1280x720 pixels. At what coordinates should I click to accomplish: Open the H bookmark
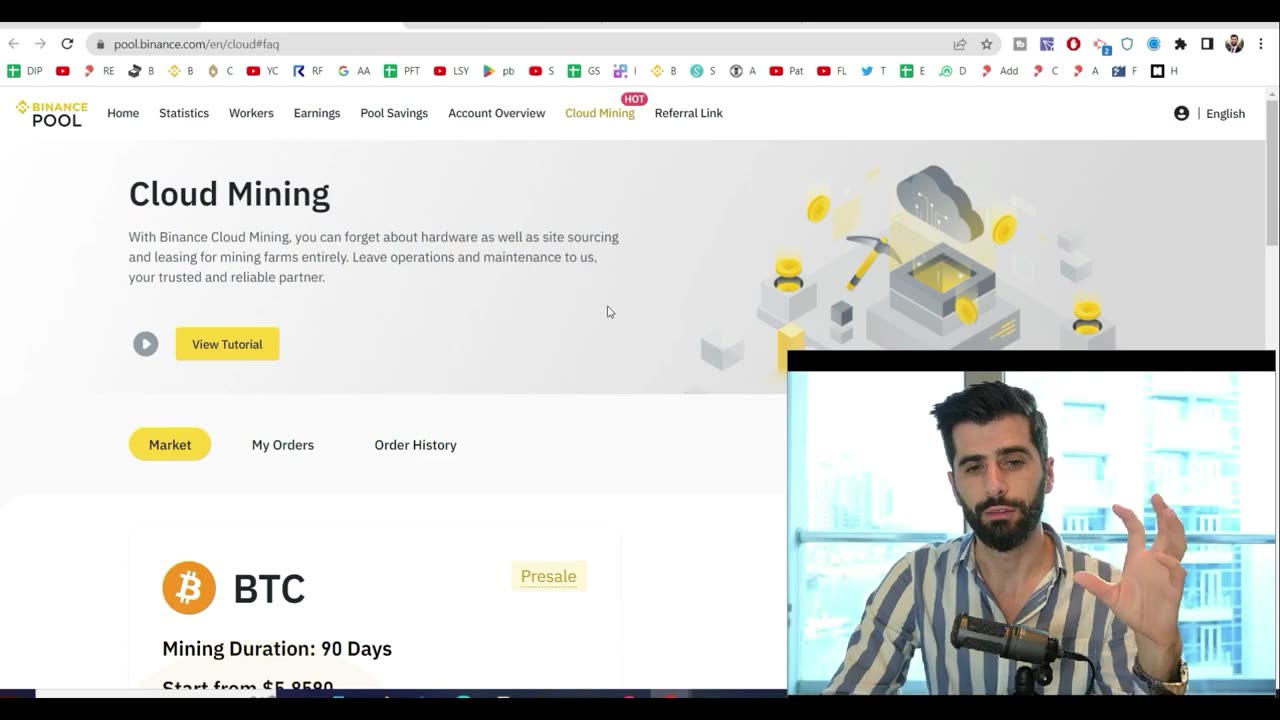1164,71
